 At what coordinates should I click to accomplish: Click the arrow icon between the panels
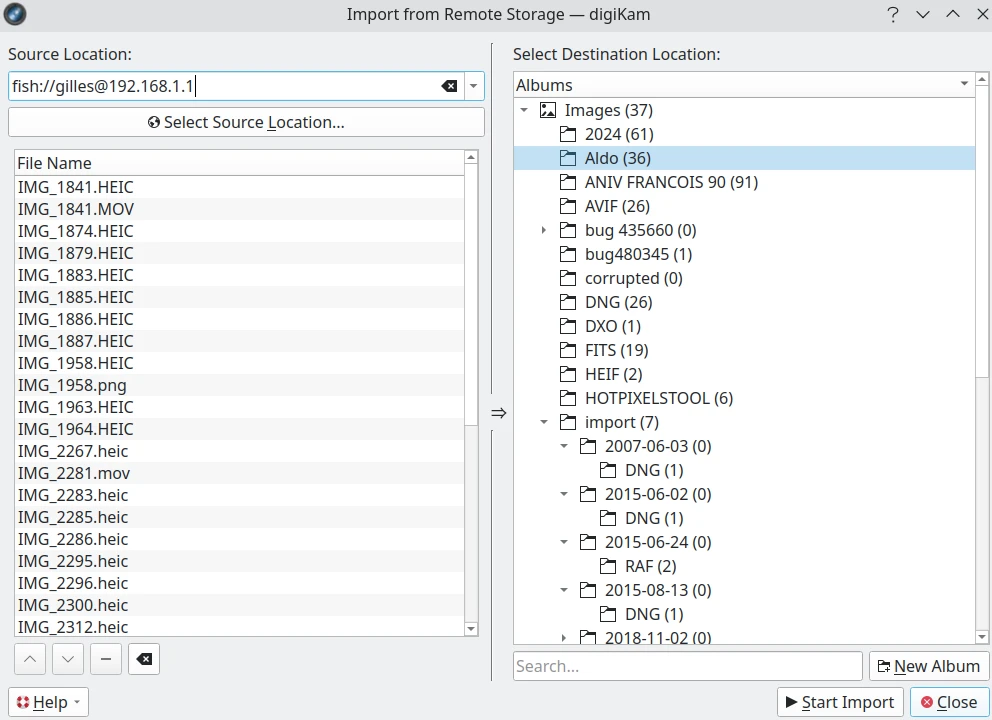[498, 412]
